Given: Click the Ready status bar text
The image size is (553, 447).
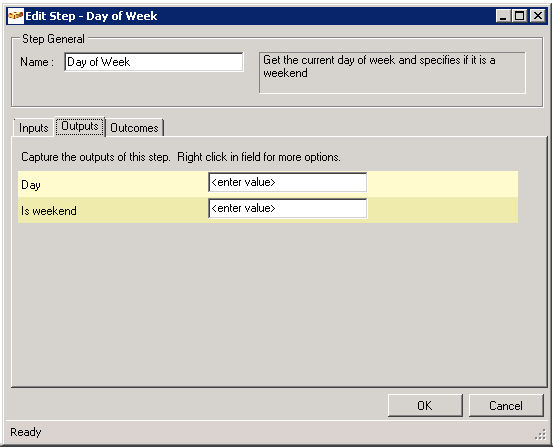Looking at the screenshot, I should coord(26,432).
